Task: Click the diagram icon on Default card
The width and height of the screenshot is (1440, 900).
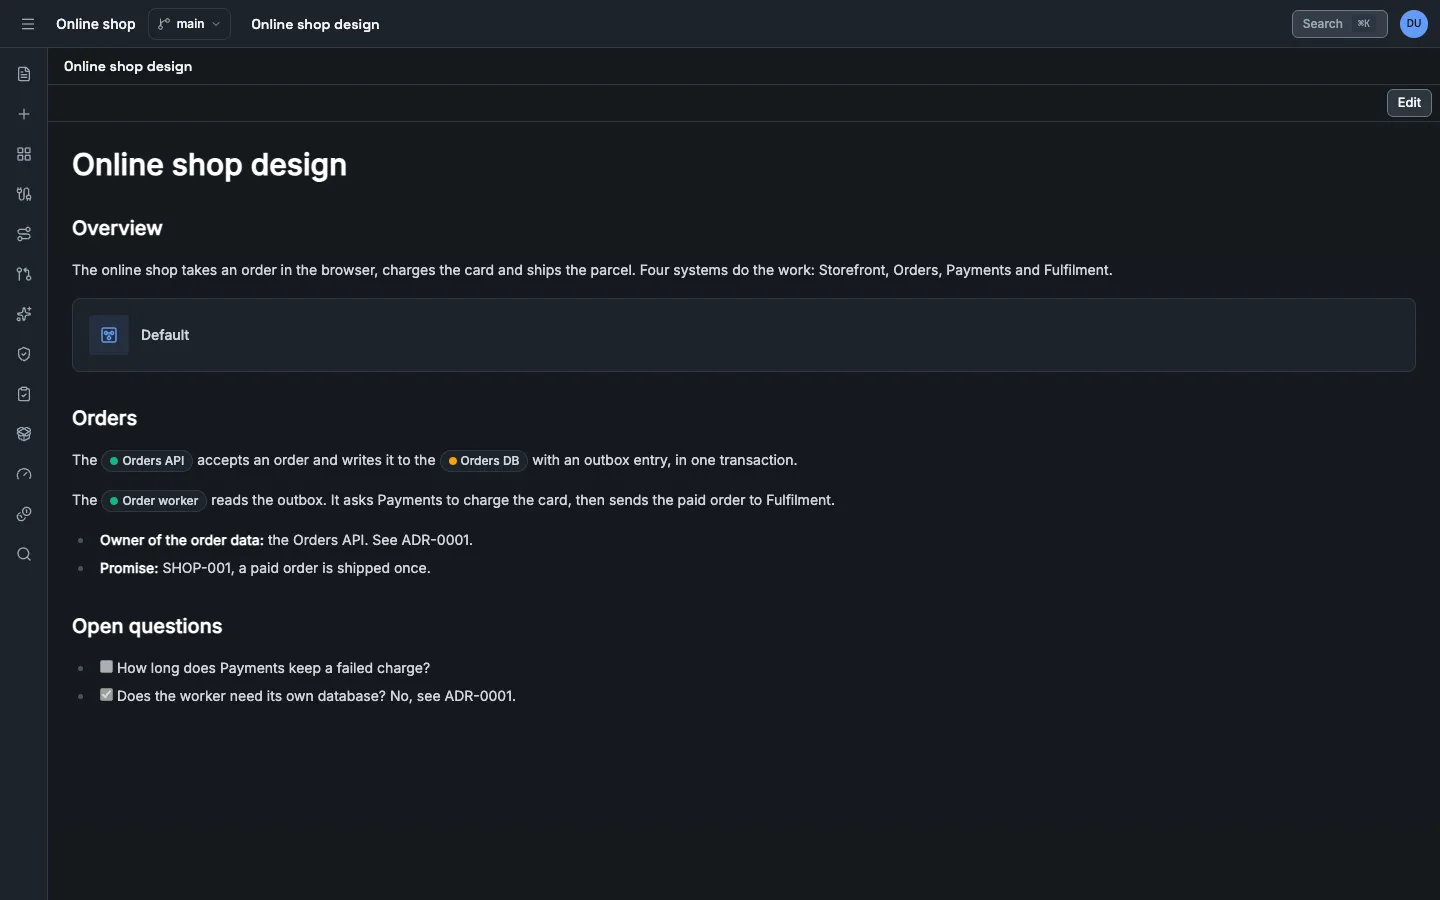Action: point(109,335)
